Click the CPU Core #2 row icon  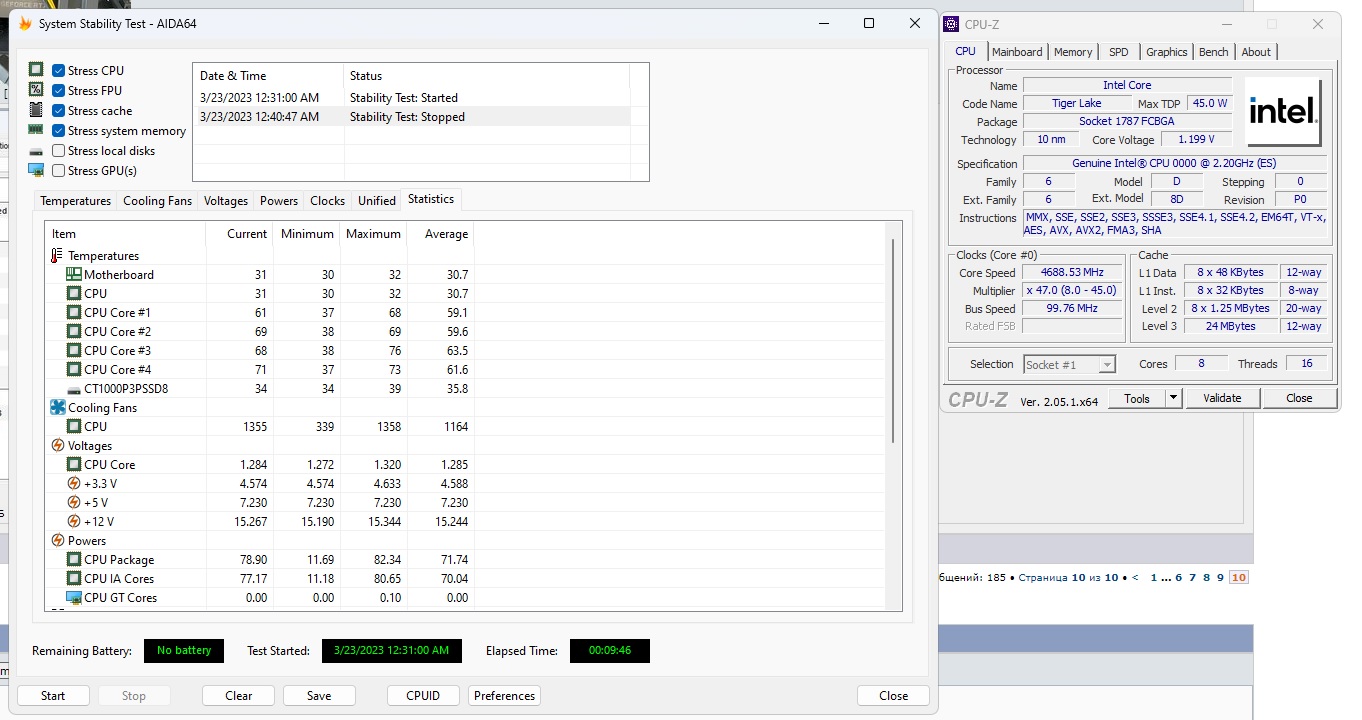[74, 331]
